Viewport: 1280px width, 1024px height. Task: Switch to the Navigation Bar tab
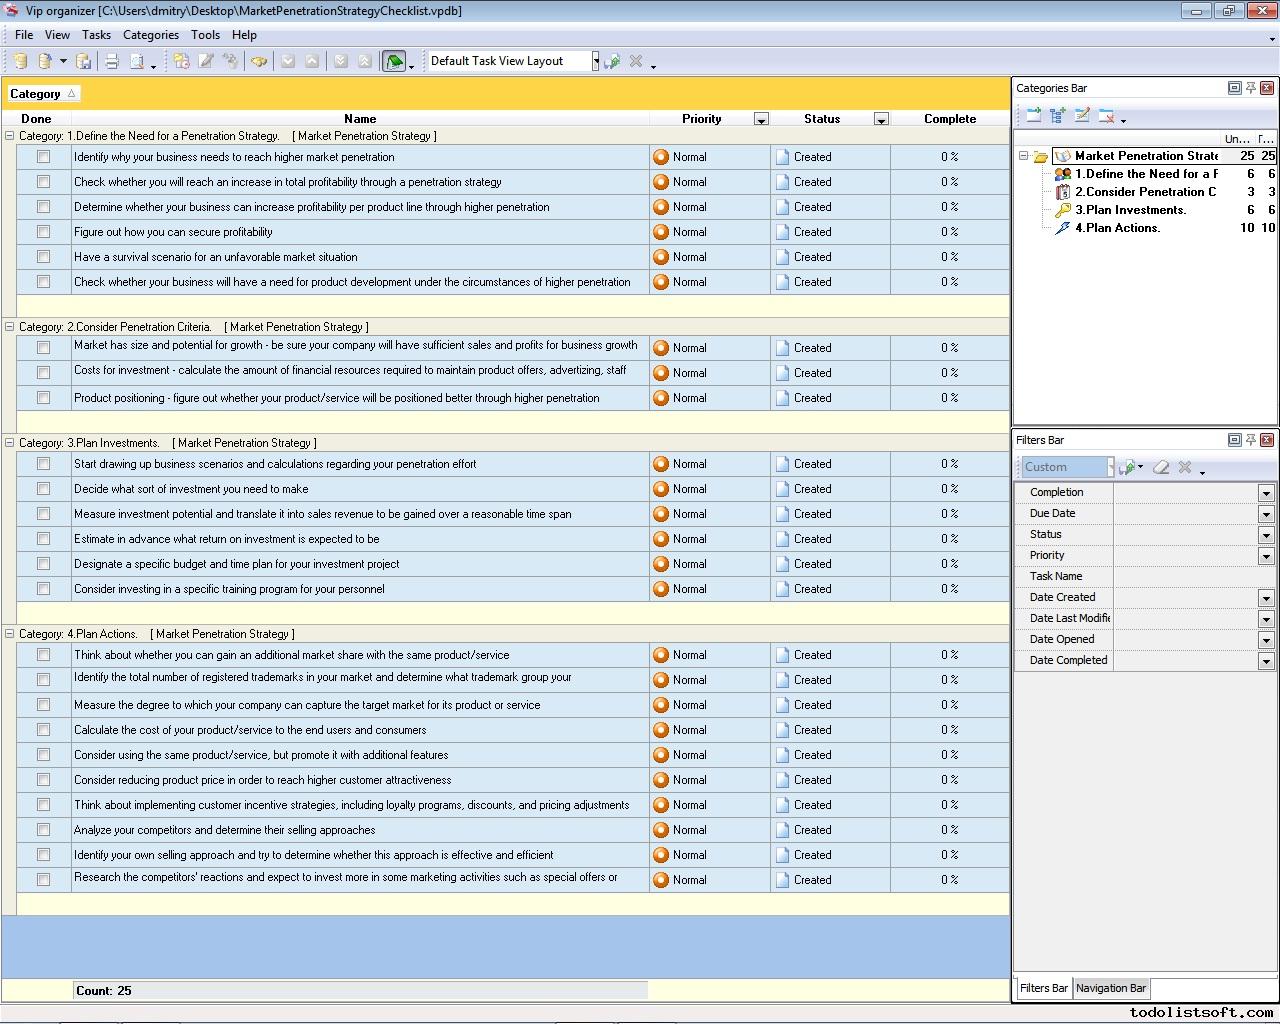tap(1110, 988)
